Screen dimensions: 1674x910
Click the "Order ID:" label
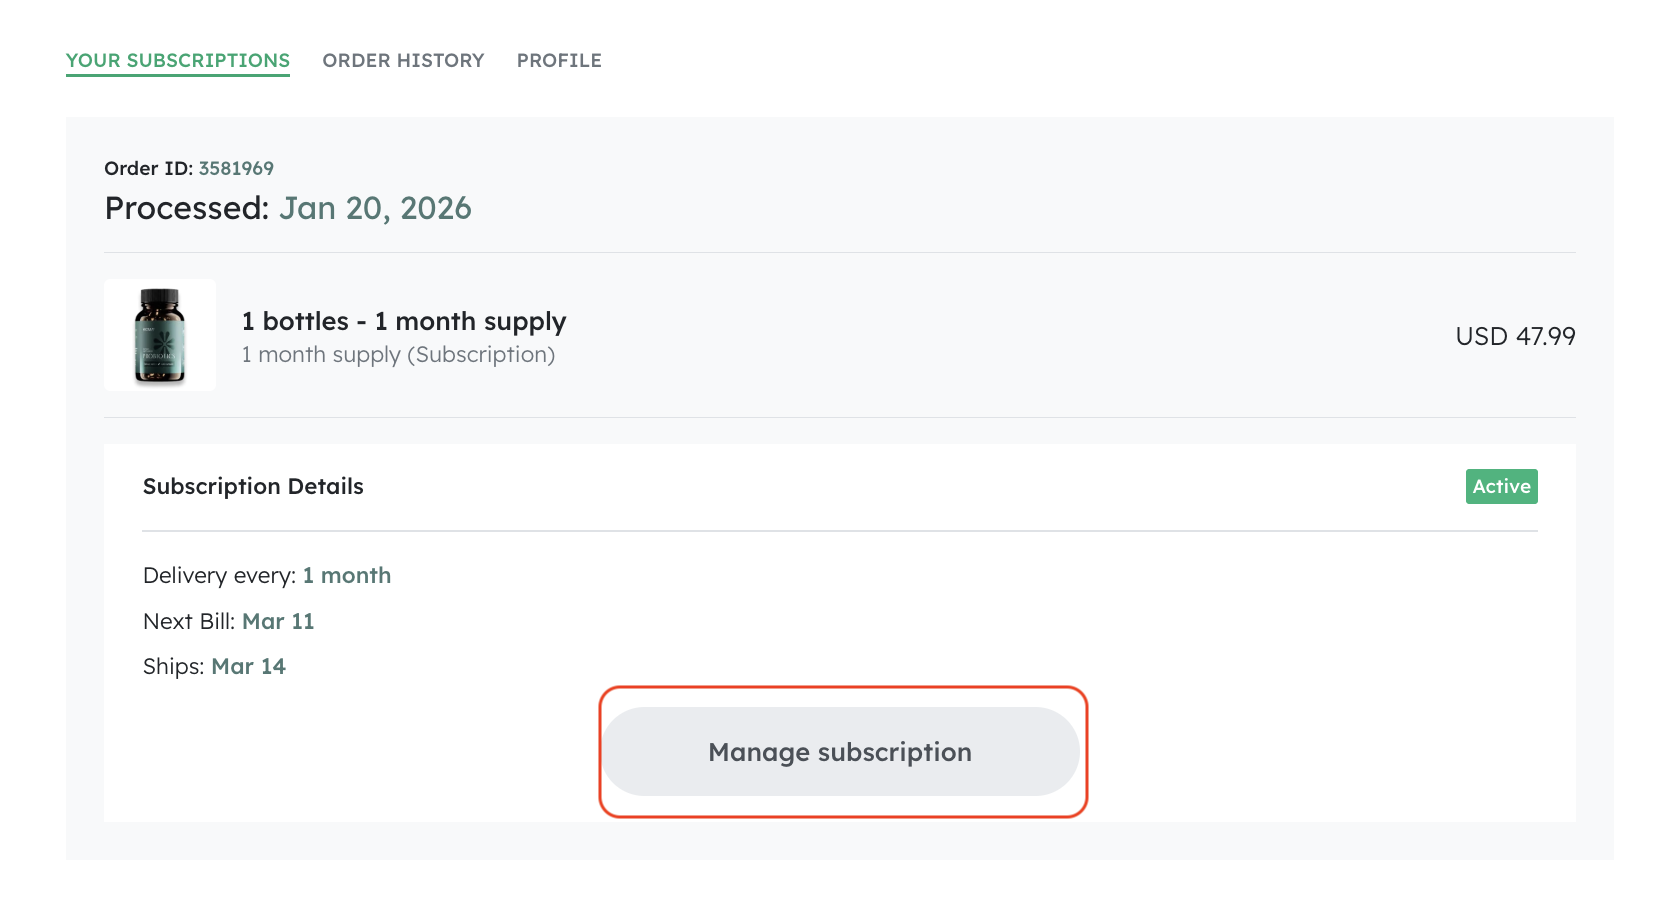148,169
